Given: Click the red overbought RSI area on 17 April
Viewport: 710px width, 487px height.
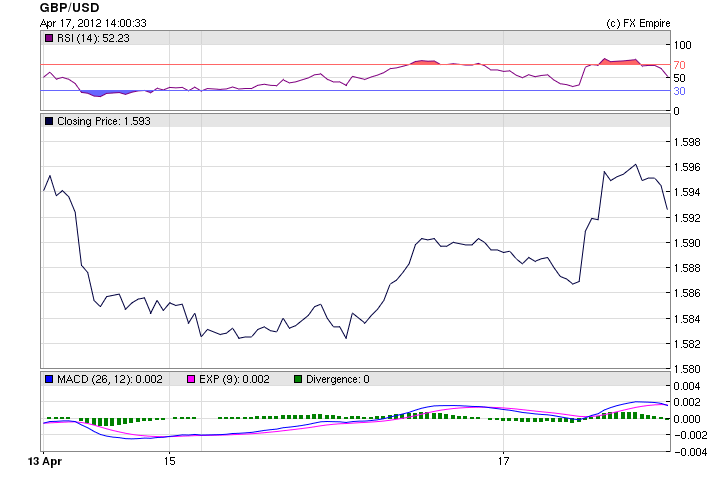Looking at the screenshot, I should coord(620,62).
